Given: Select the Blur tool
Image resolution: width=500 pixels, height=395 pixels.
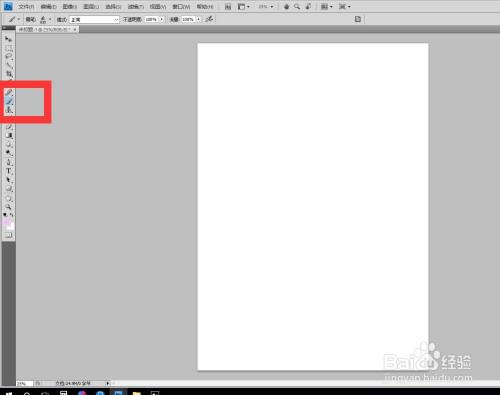Looking at the screenshot, I should click(9, 144).
